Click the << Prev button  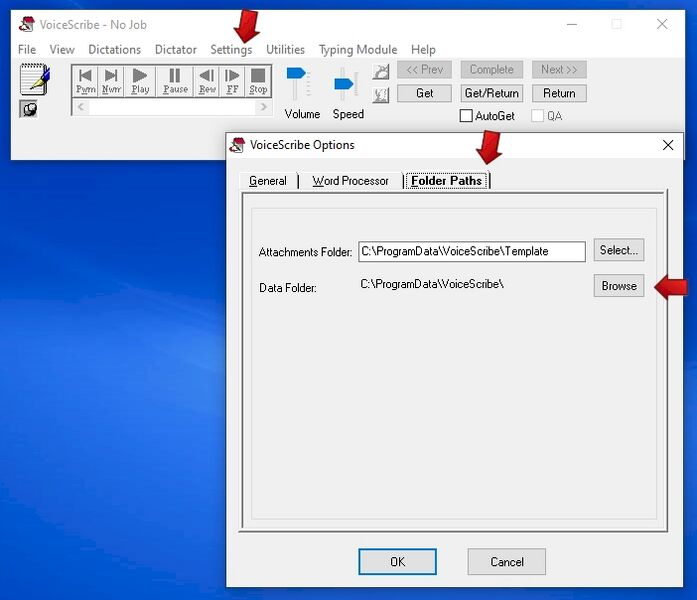coord(424,70)
